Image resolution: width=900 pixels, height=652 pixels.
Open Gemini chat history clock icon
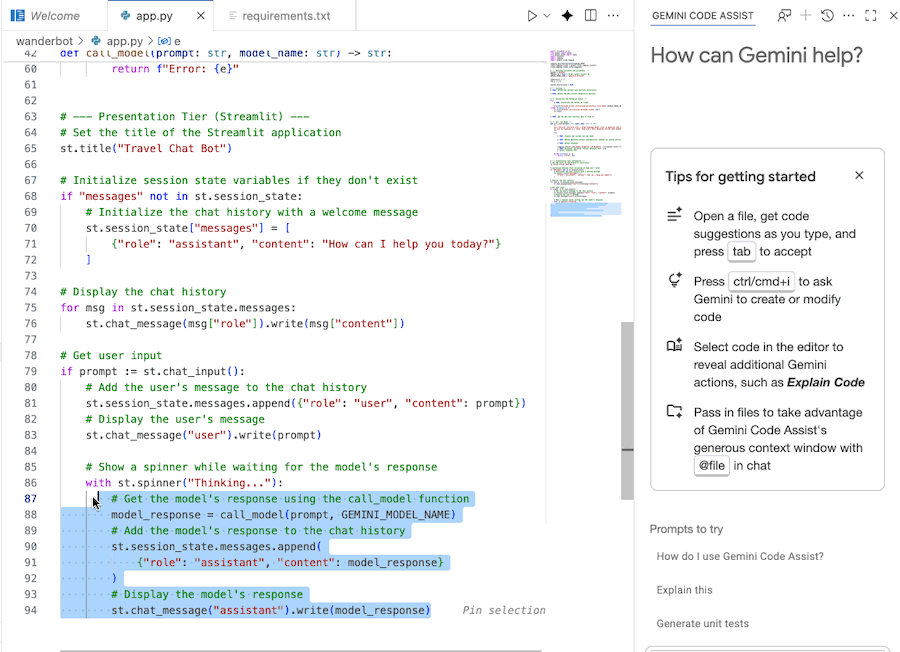pyautogui.click(x=827, y=15)
